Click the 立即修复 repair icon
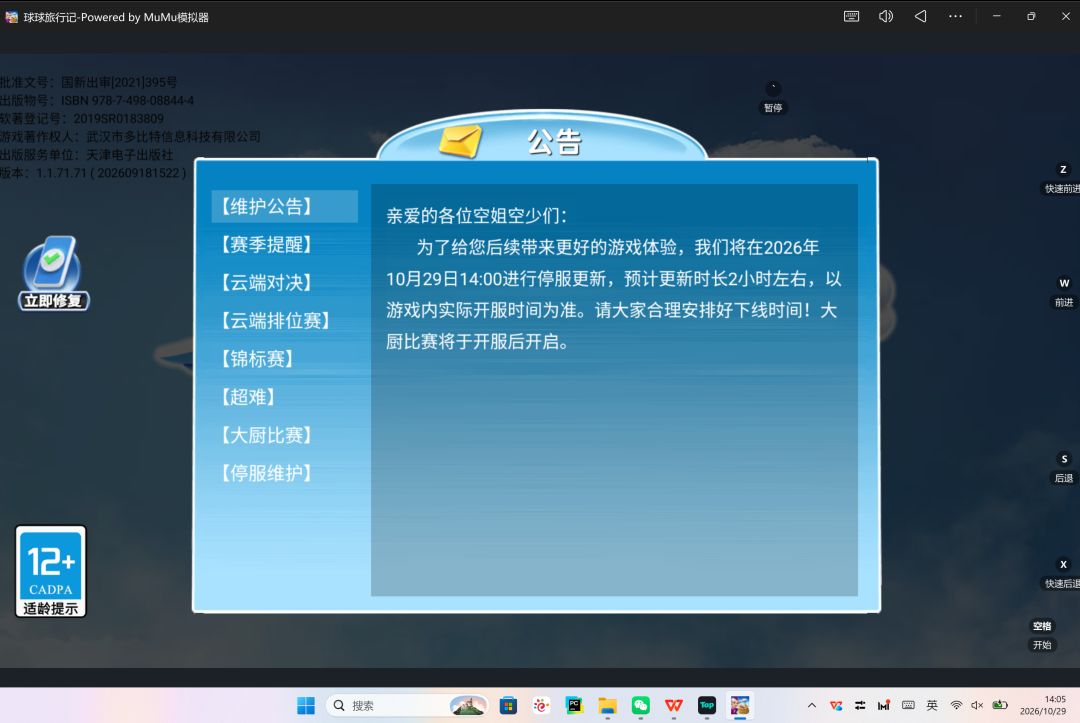Image resolution: width=1080 pixels, height=723 pixels. tap(54, 273)
